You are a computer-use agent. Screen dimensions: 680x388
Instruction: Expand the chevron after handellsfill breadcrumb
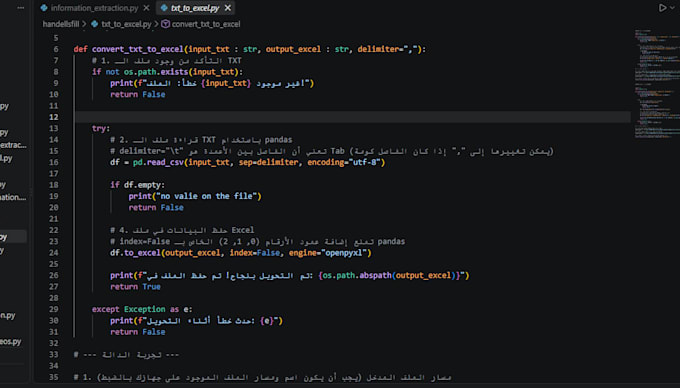point(84,24)
